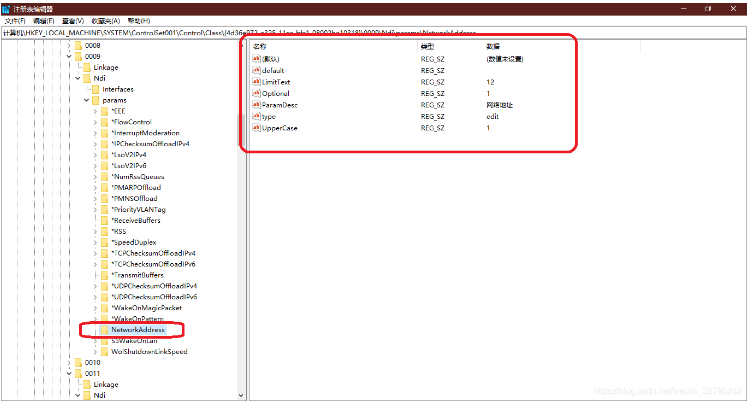Select the *WakeOnPattern key
Viewport: 750px width, 404px height.
pyautogui.click(x=137, y=319)
